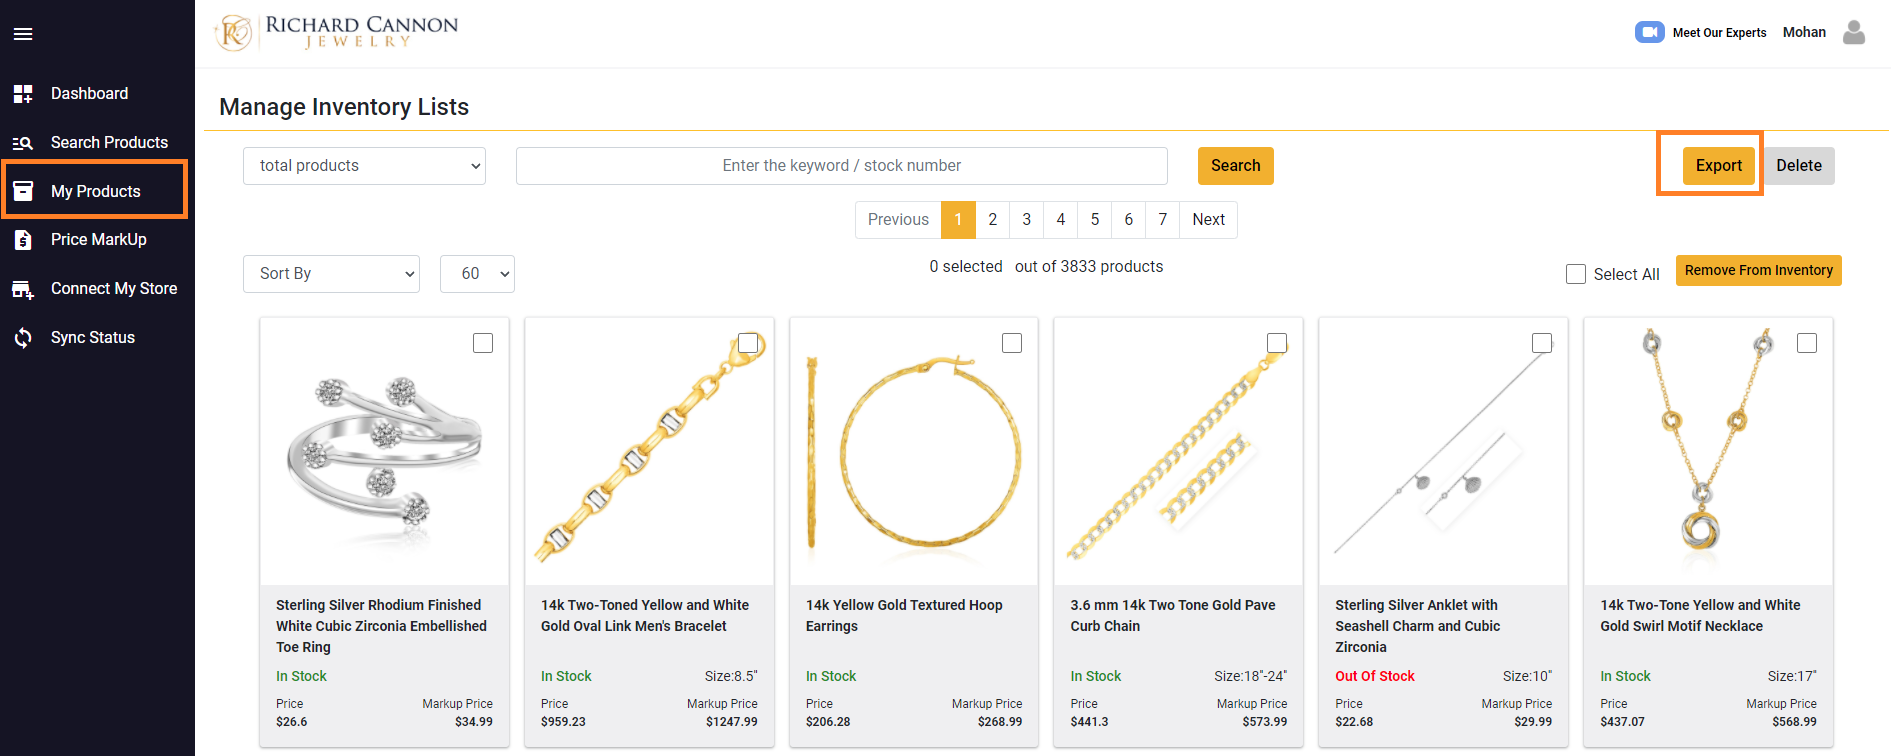The image size is (1891, 756).
Task: Click the Price MarkUp document icon
Action: 23,240
